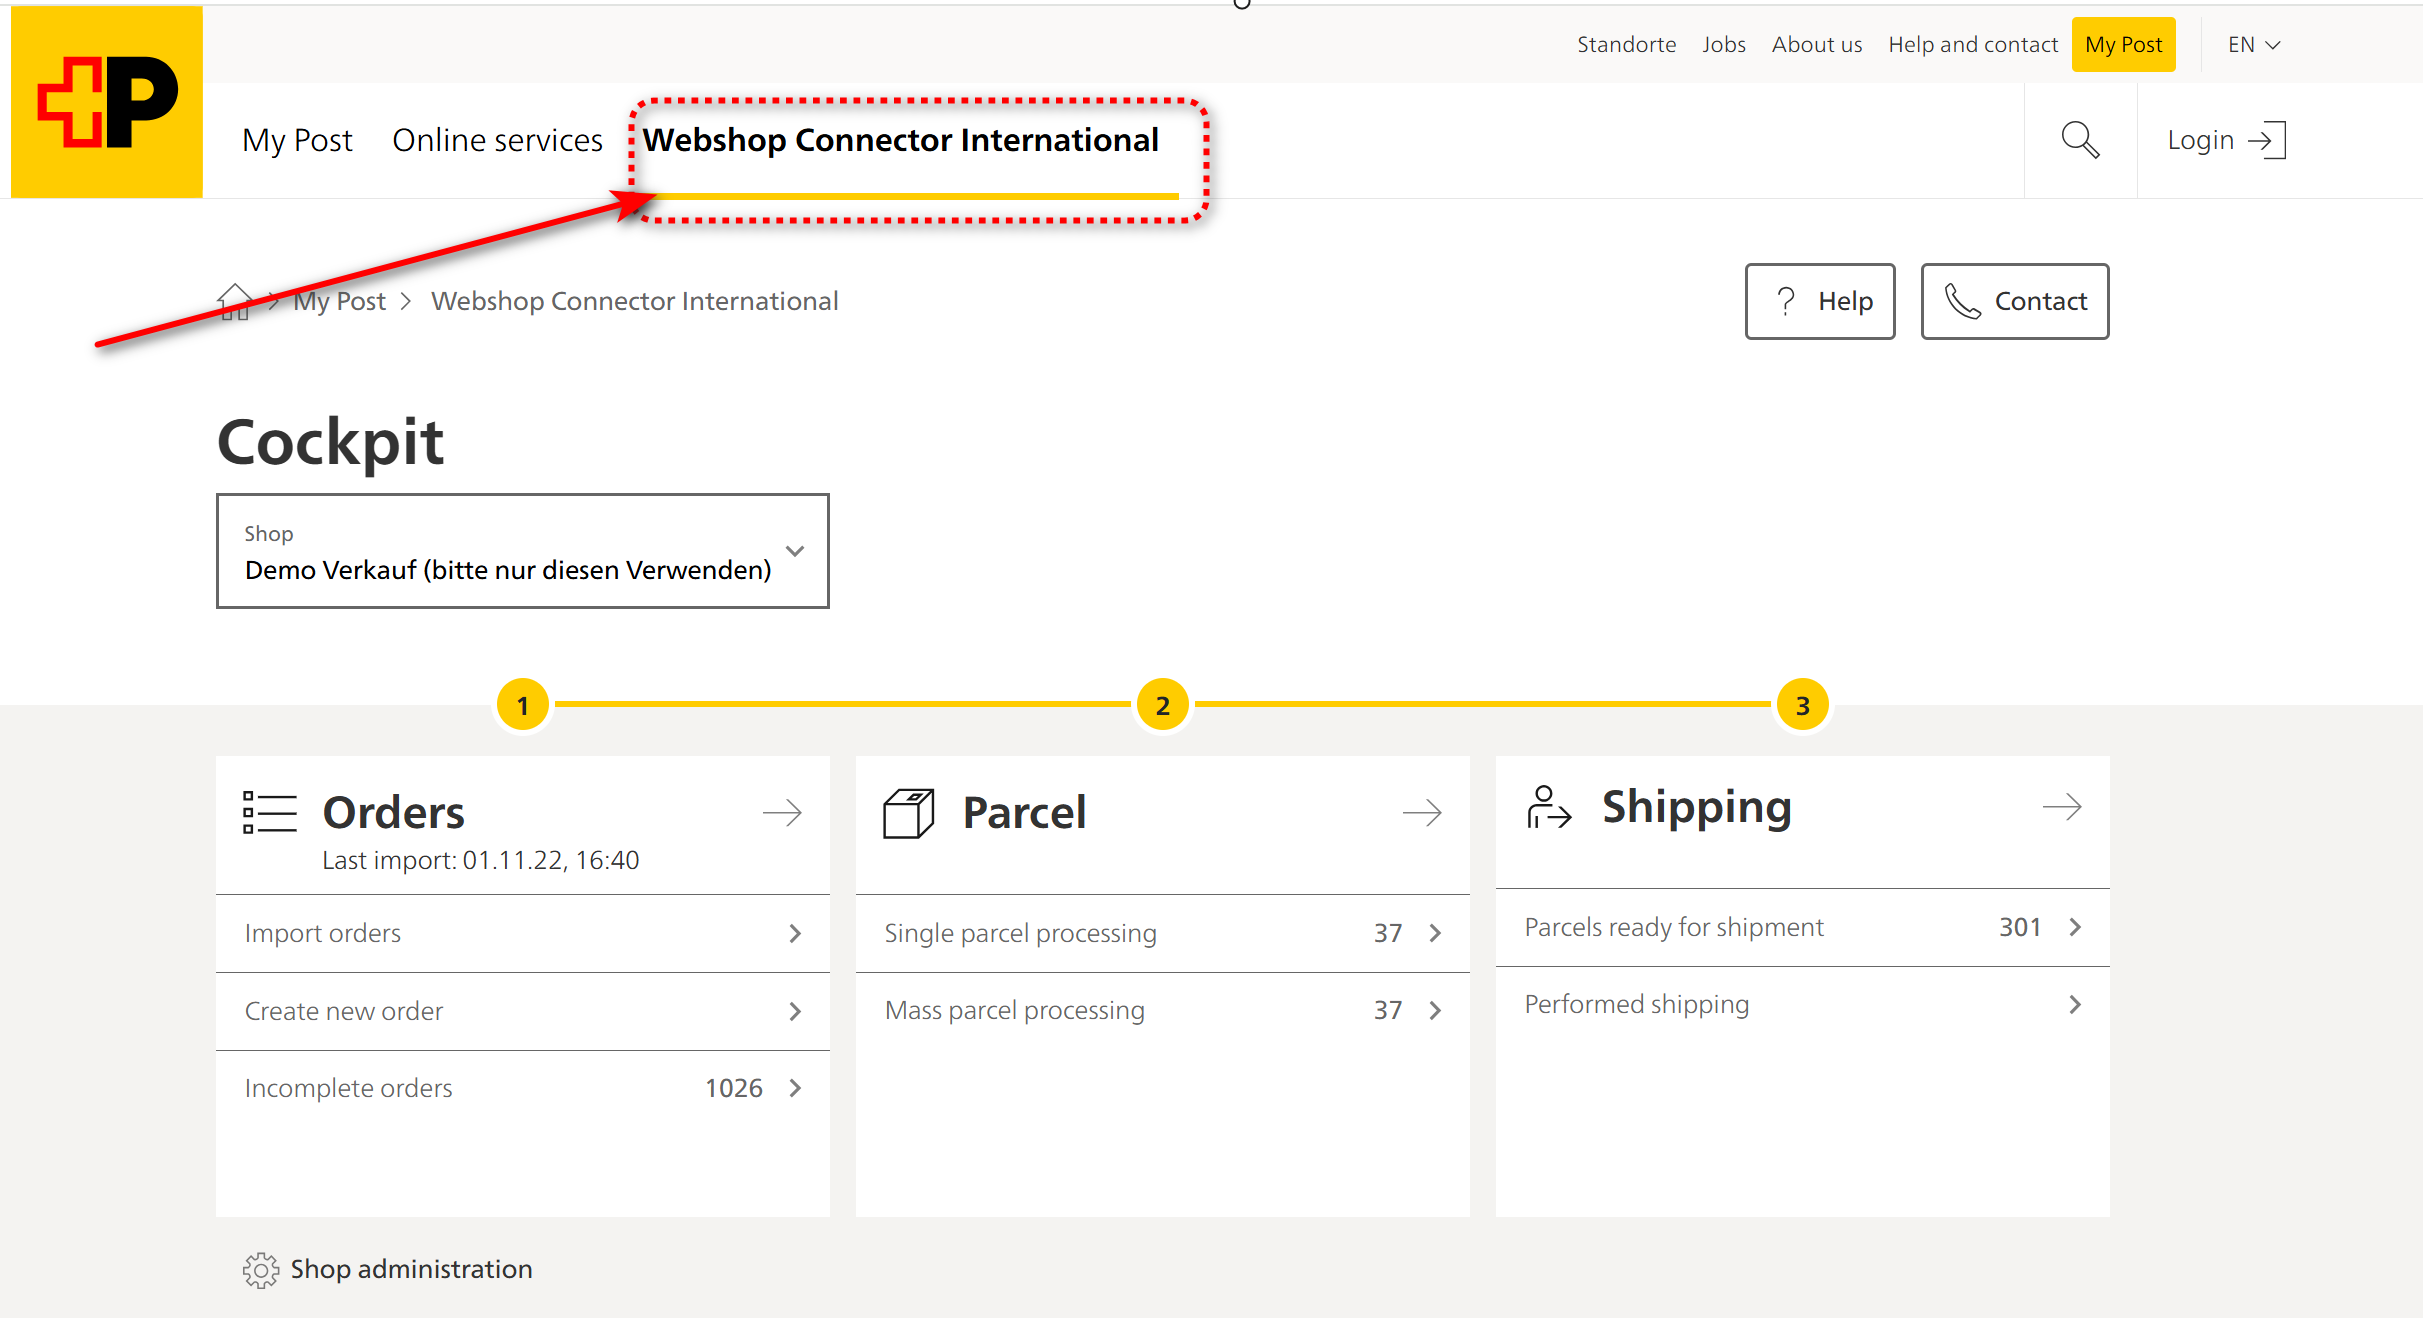Click the Contact button
Screen dimensions: 2423x1318
pyautogui.click(x=2014, y=301)
